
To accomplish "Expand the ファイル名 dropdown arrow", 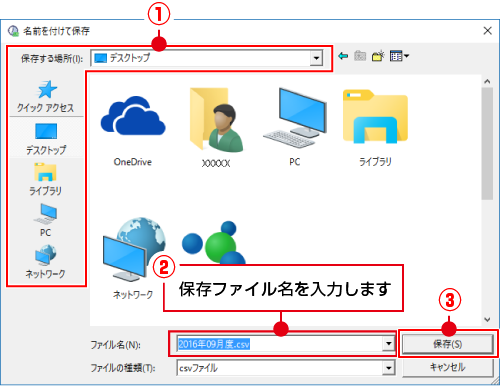I will point(388,344).
